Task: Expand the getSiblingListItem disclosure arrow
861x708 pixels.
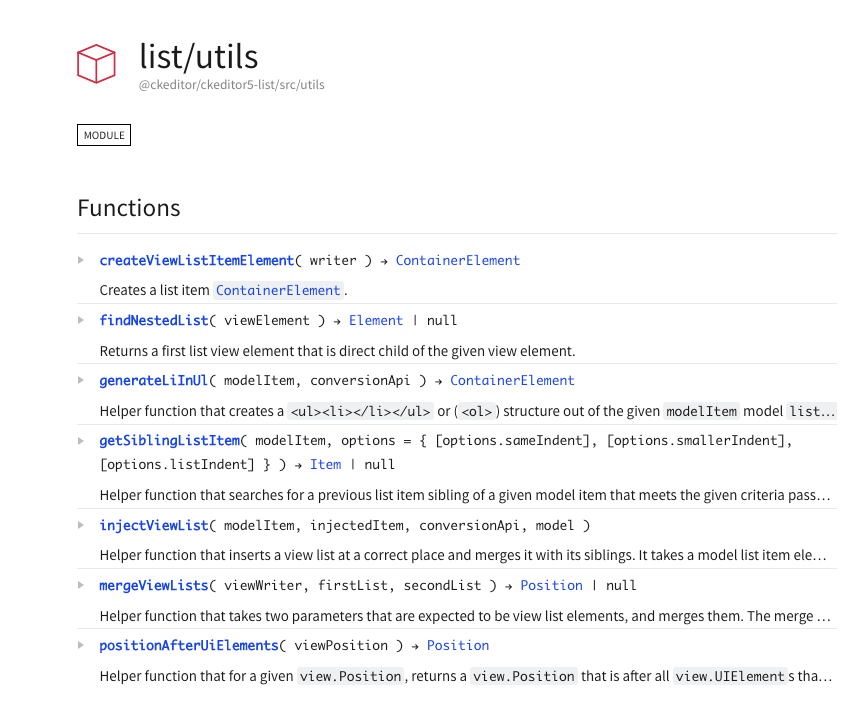Action: pyautogui.click(x=81, y=439)
